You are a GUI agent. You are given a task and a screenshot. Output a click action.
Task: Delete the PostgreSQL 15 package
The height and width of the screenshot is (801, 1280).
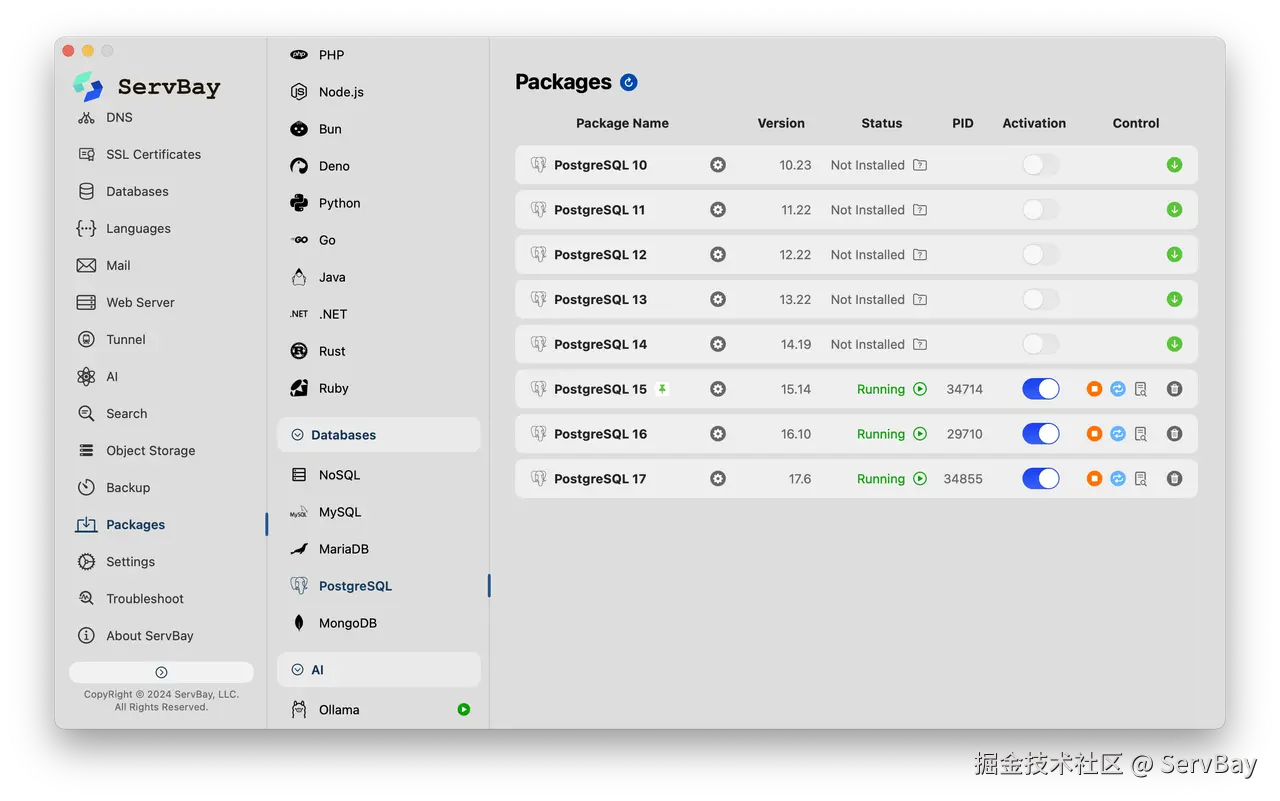(x=1175, y=389)
